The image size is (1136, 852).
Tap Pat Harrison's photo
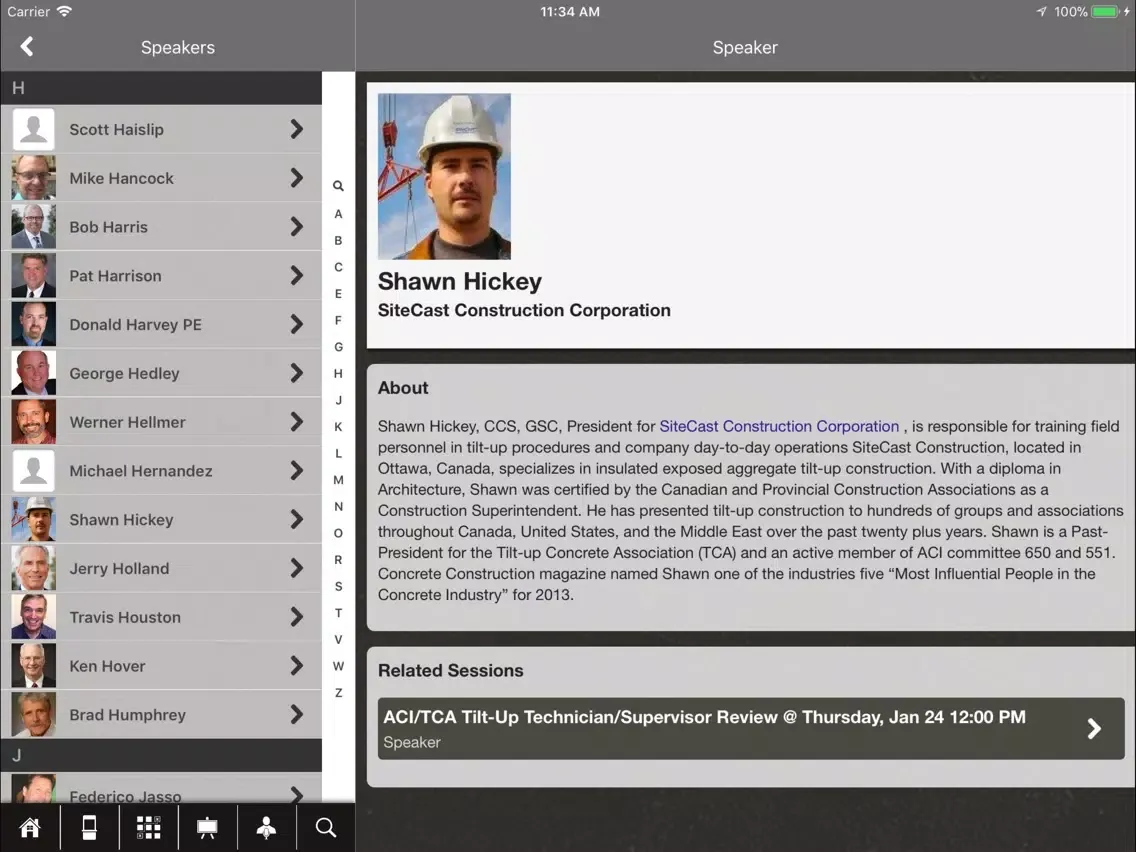33,275
